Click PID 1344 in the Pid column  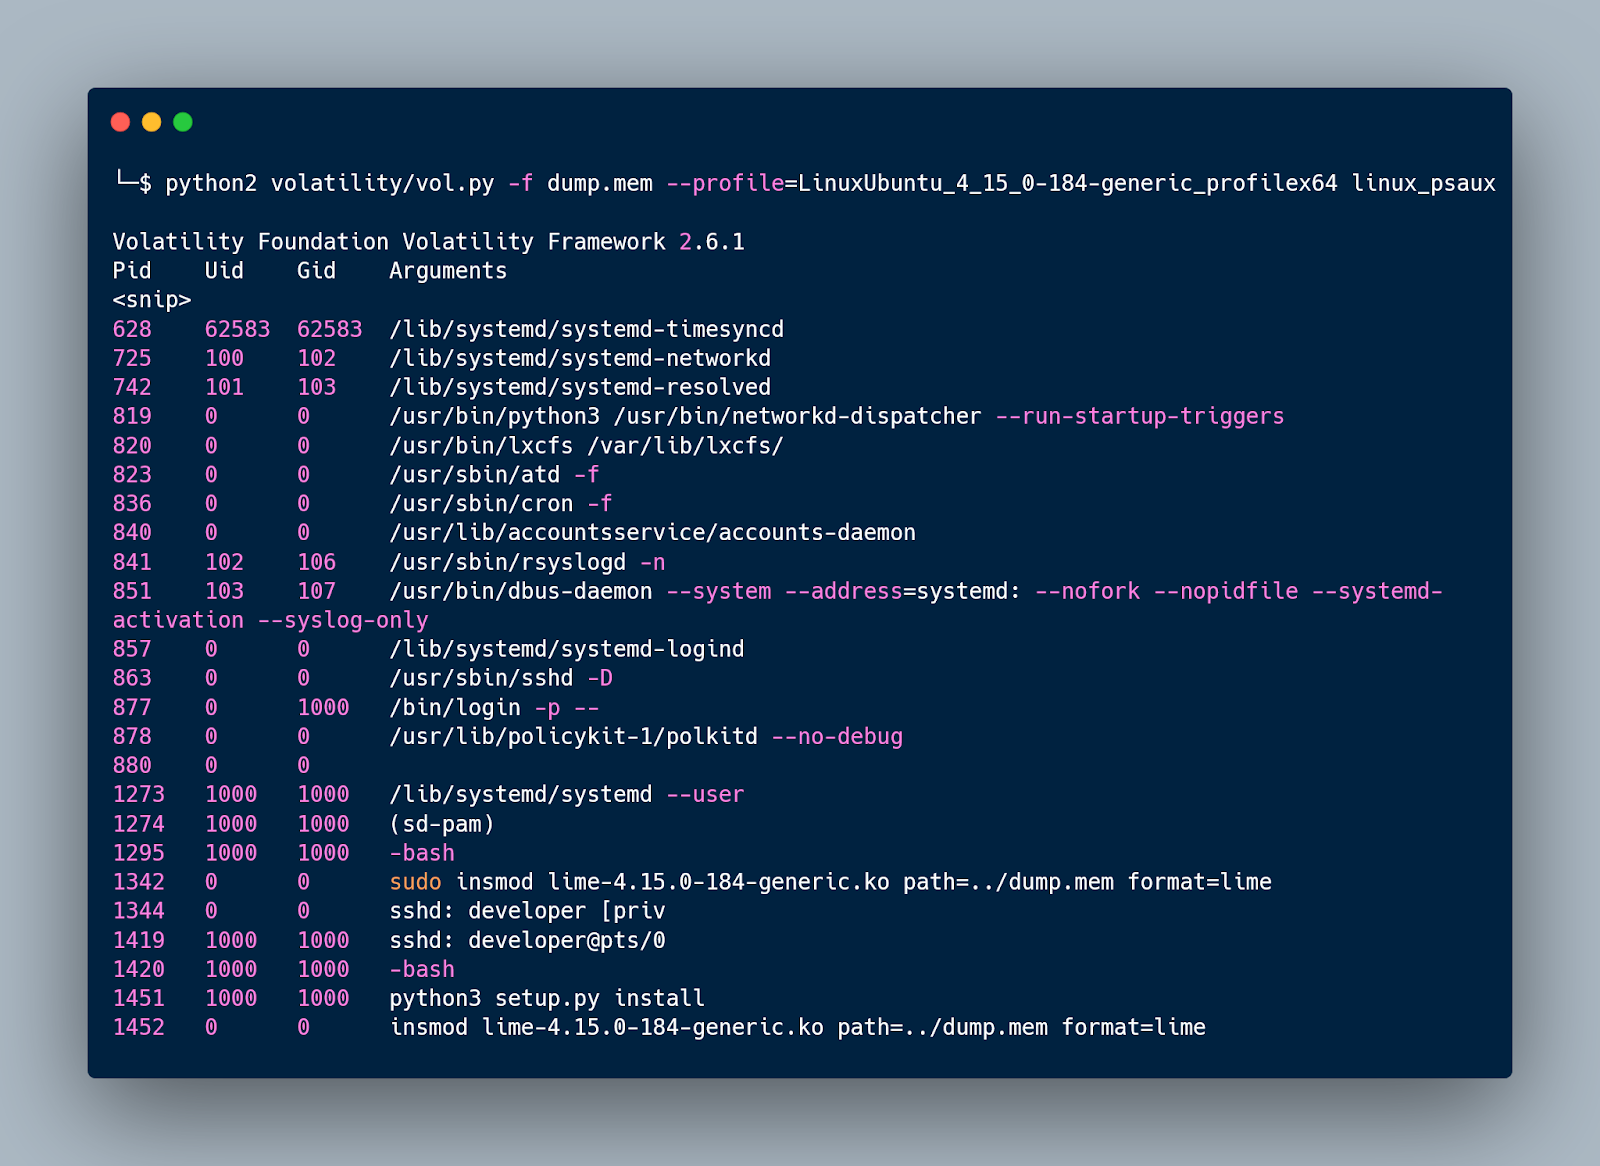click(139, 911)
